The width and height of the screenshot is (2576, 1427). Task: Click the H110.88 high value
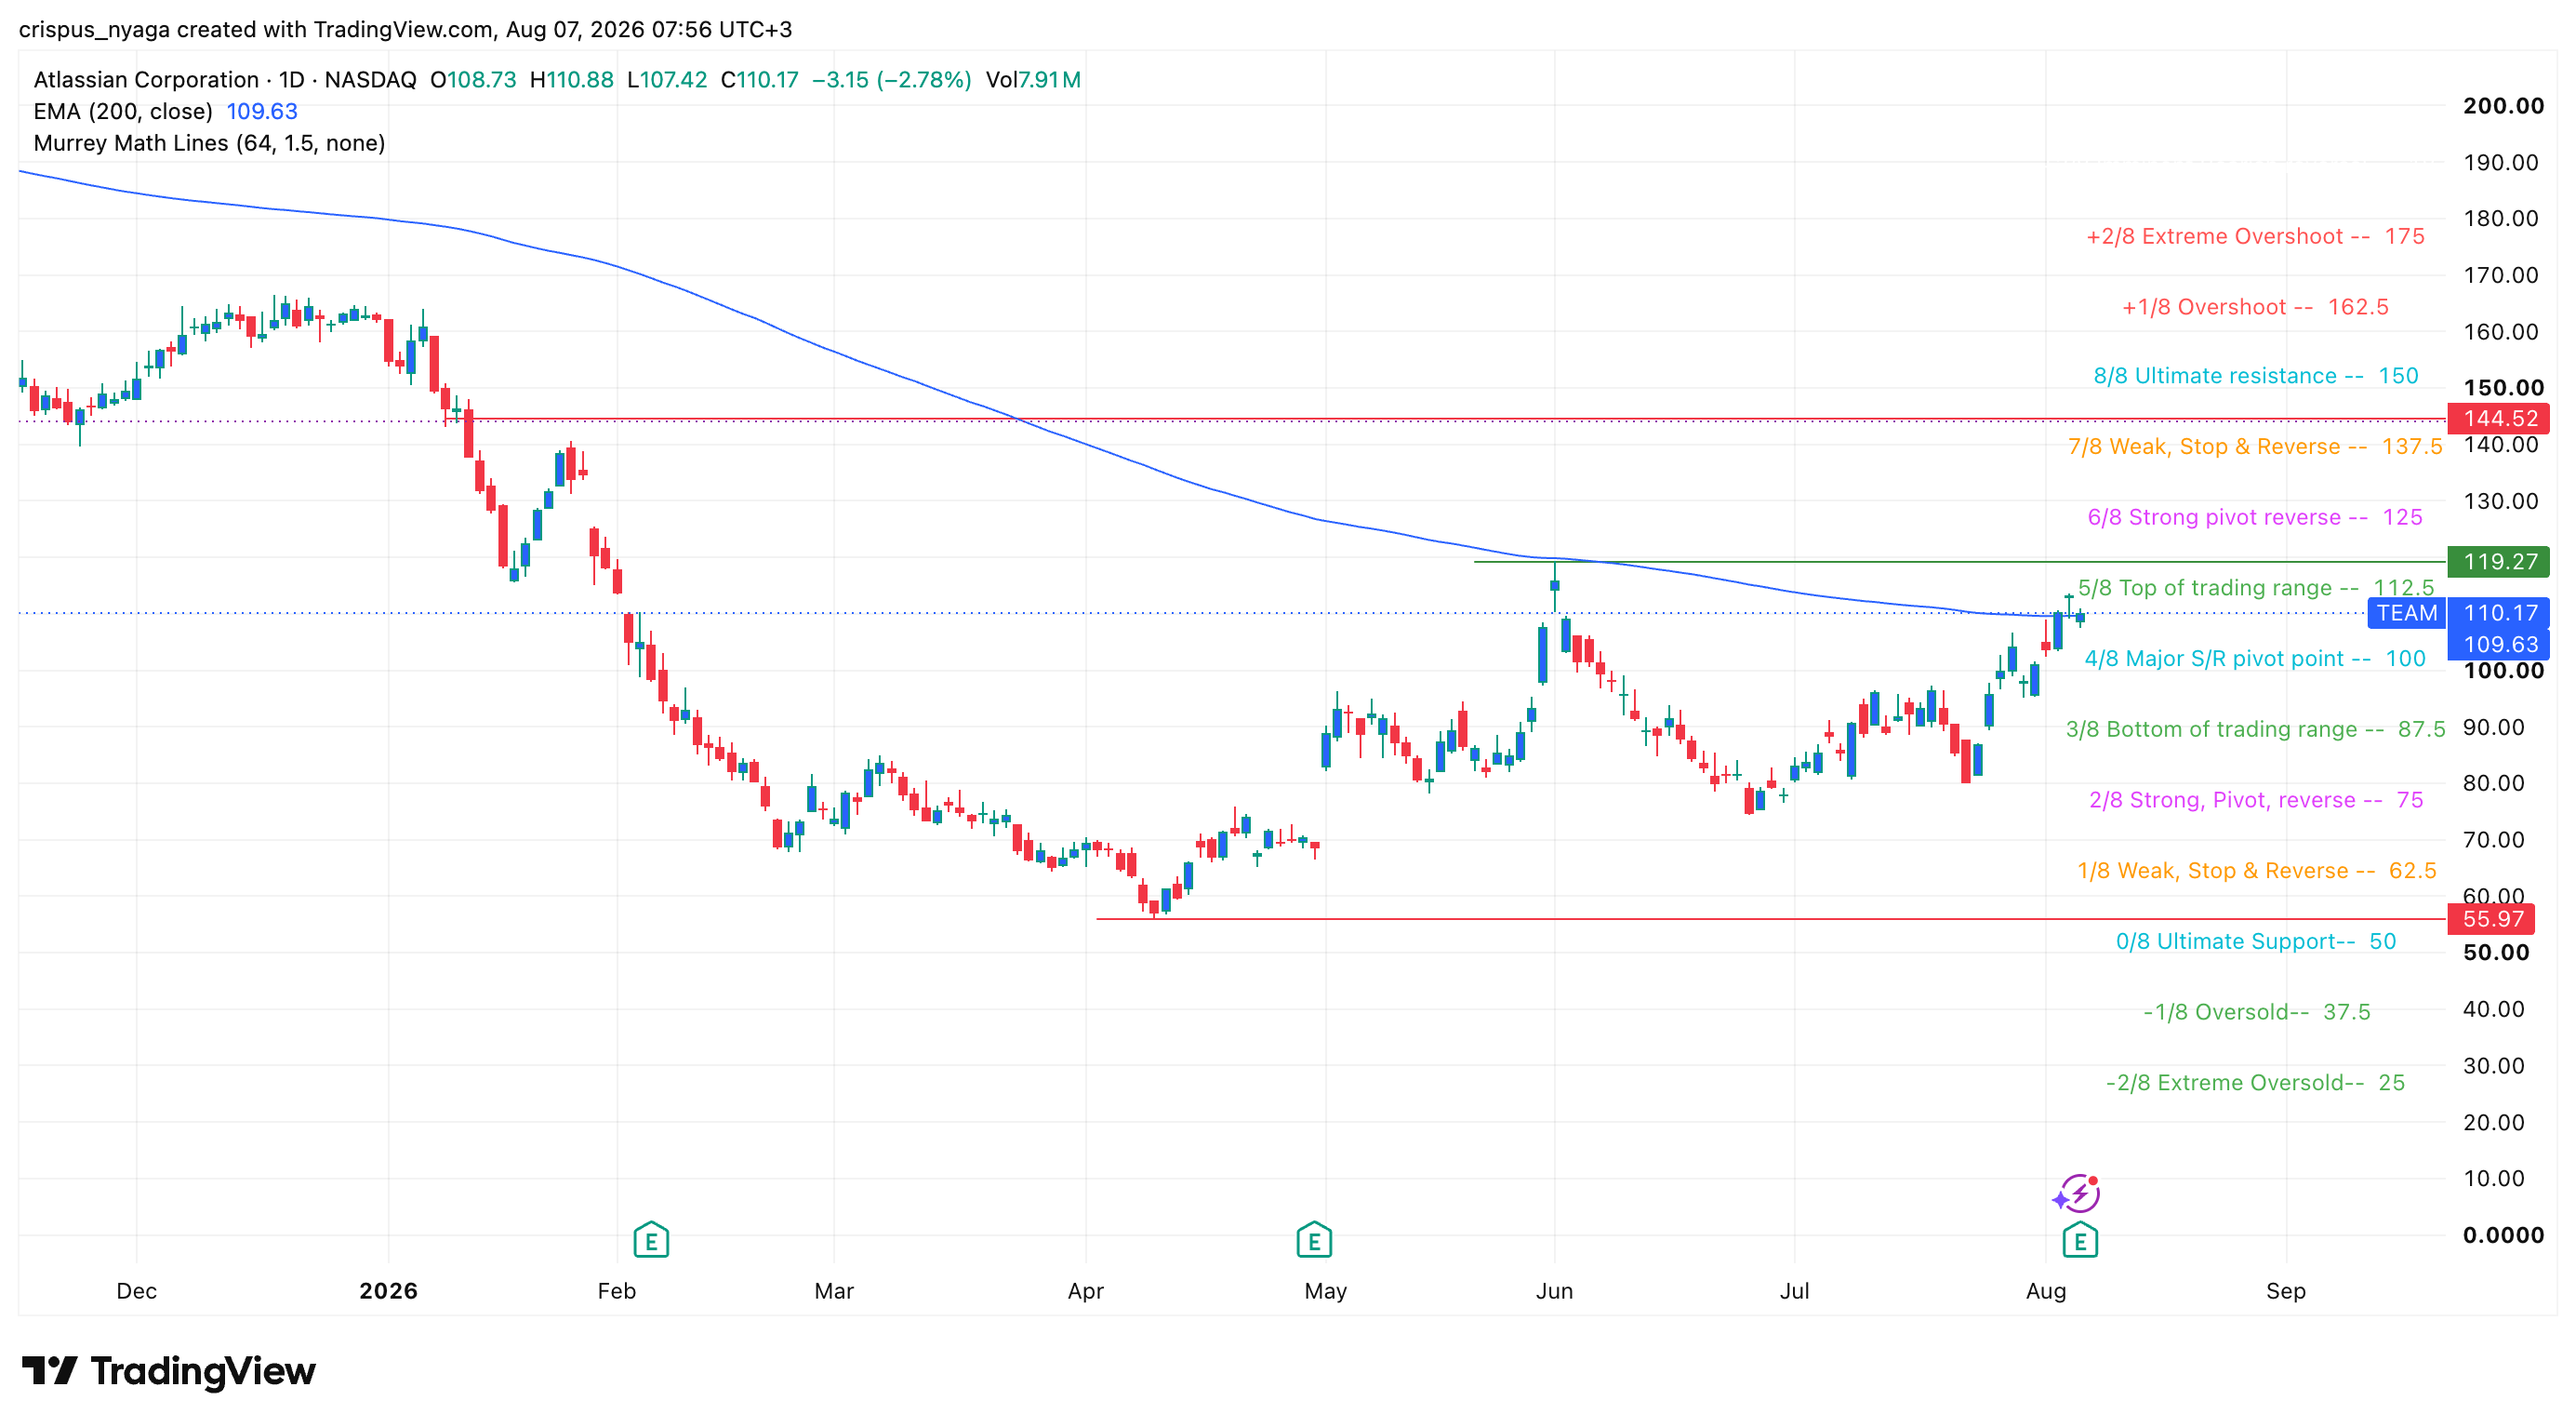[x=571, y=80]
